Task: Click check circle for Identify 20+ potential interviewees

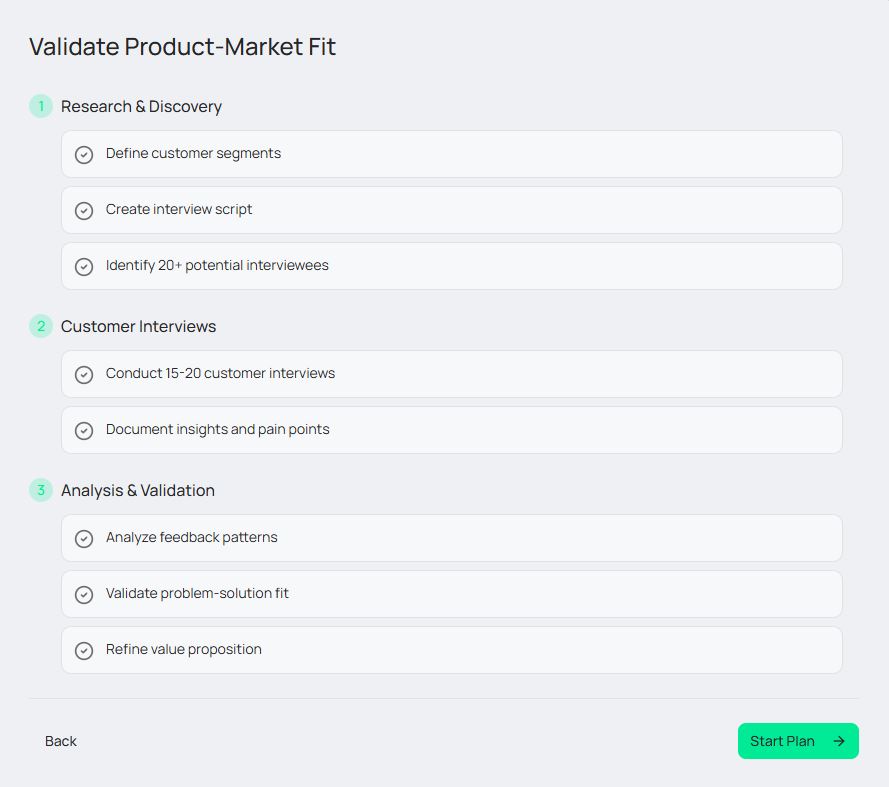Action: pos(84,267)
